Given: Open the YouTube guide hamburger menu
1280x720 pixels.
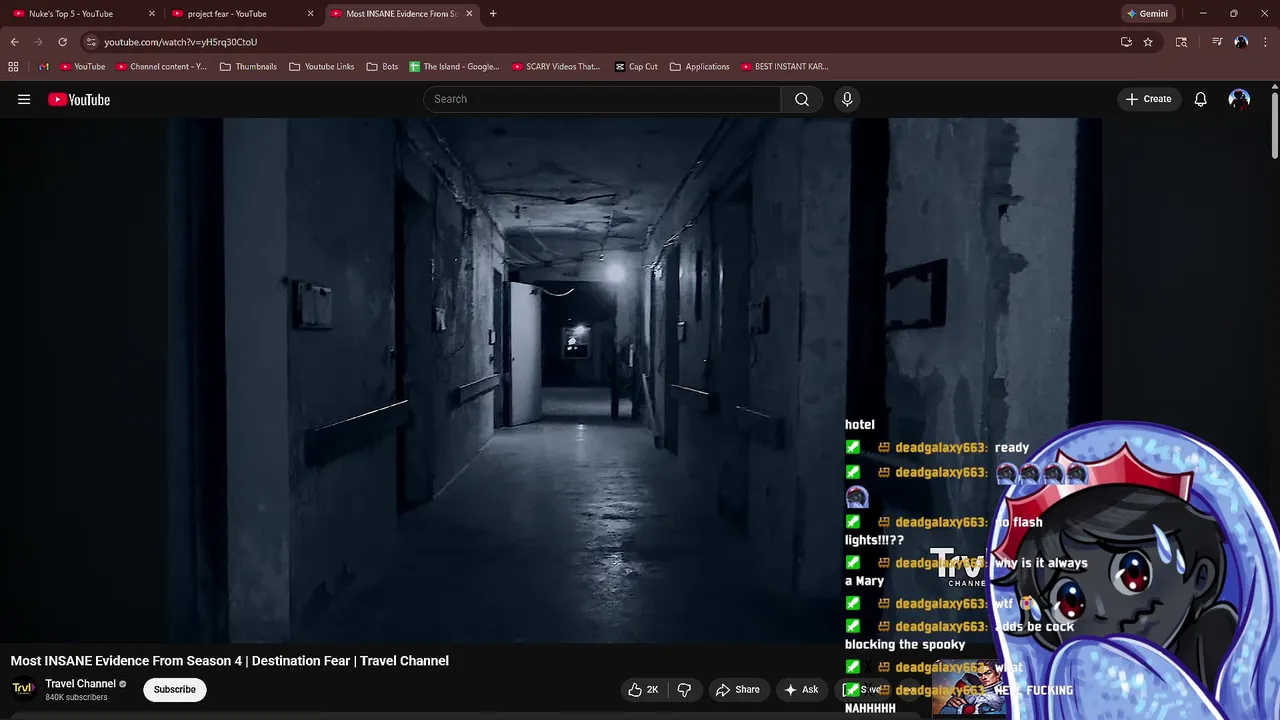Looking at the screenshot, I should (24, 99).
